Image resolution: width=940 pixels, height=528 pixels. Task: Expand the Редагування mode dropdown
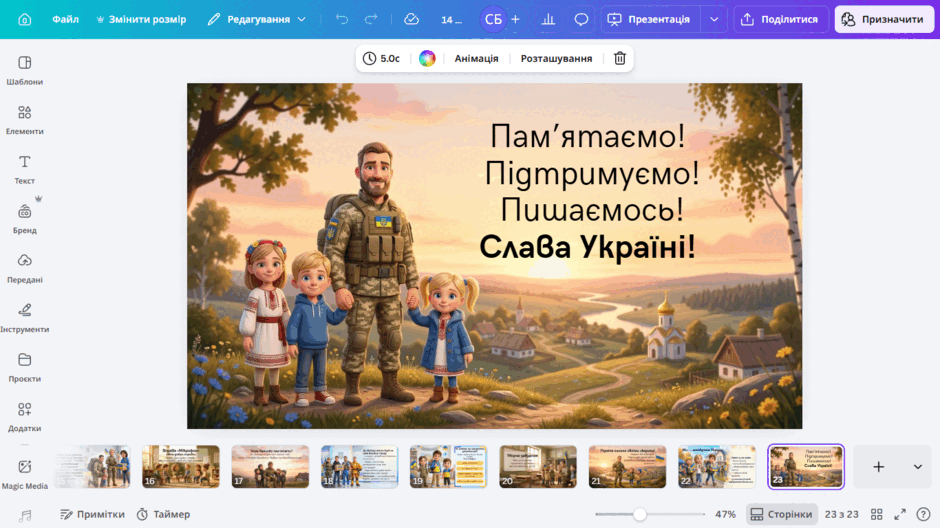point(257,19)
